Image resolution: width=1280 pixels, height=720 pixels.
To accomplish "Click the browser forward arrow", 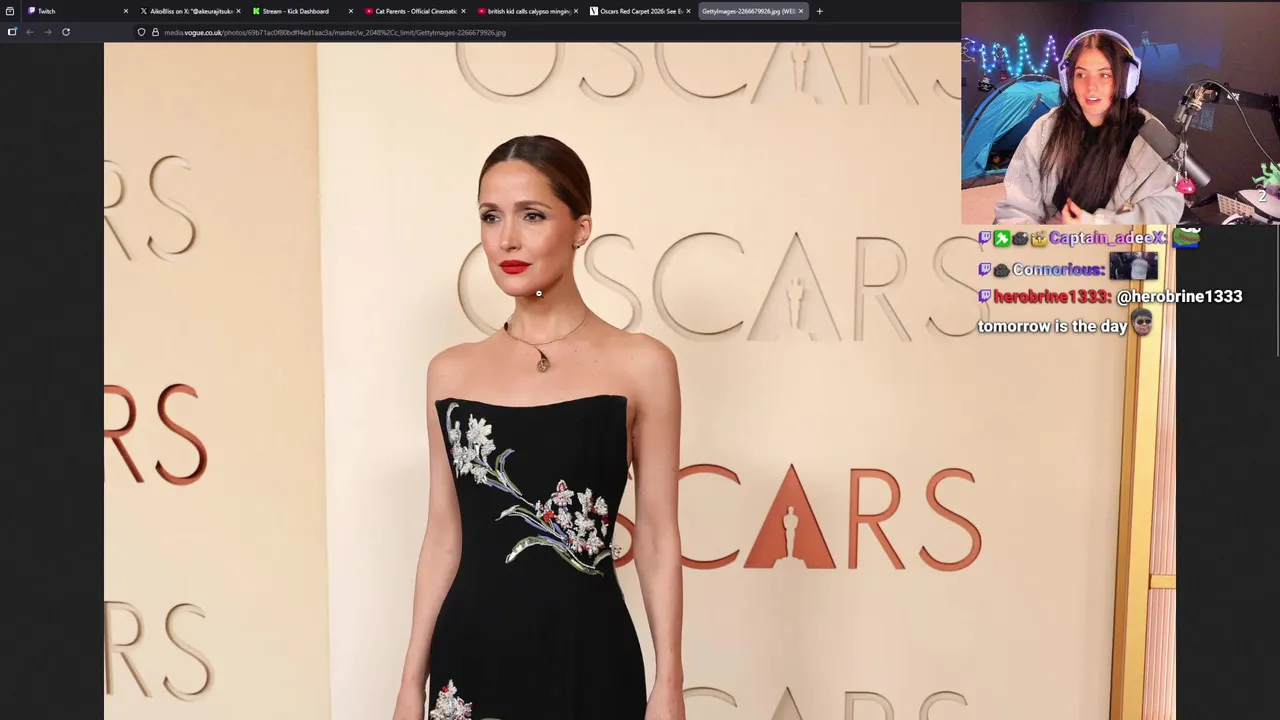I will pos(47,32).
